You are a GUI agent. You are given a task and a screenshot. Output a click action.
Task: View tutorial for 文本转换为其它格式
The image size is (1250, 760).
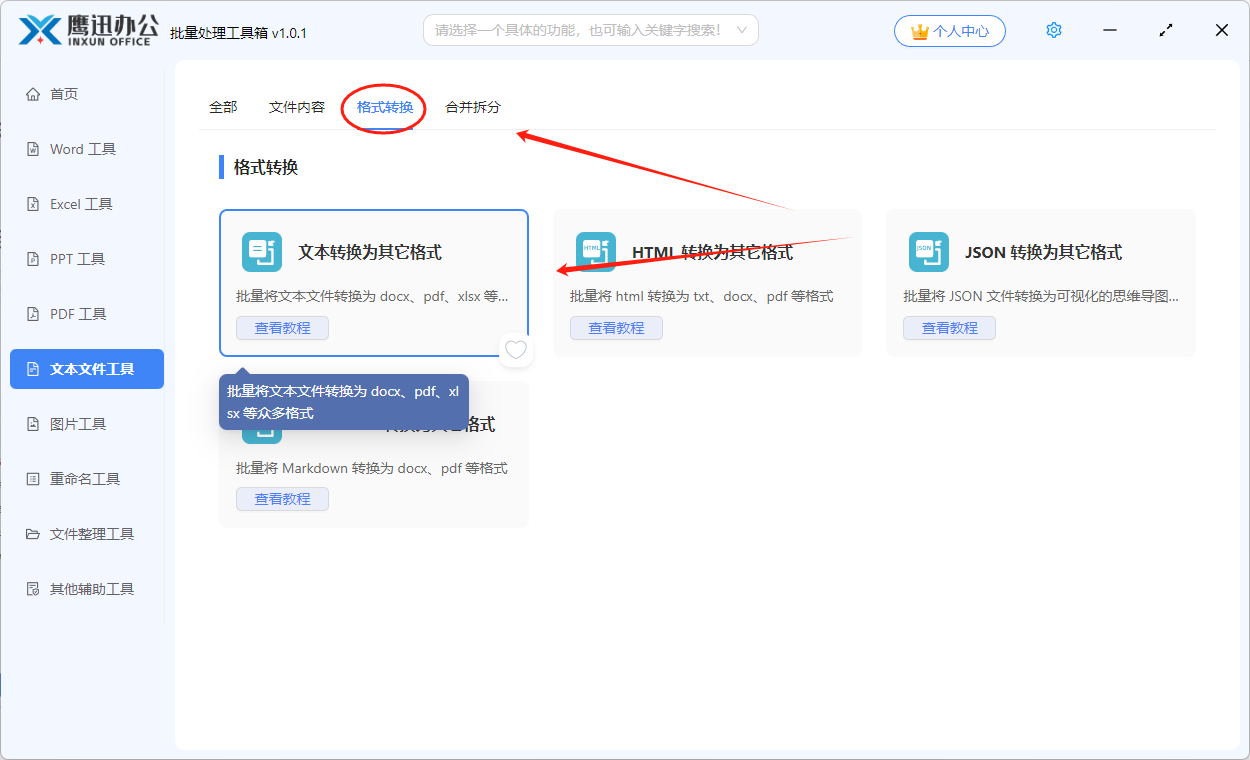[282, 328]
